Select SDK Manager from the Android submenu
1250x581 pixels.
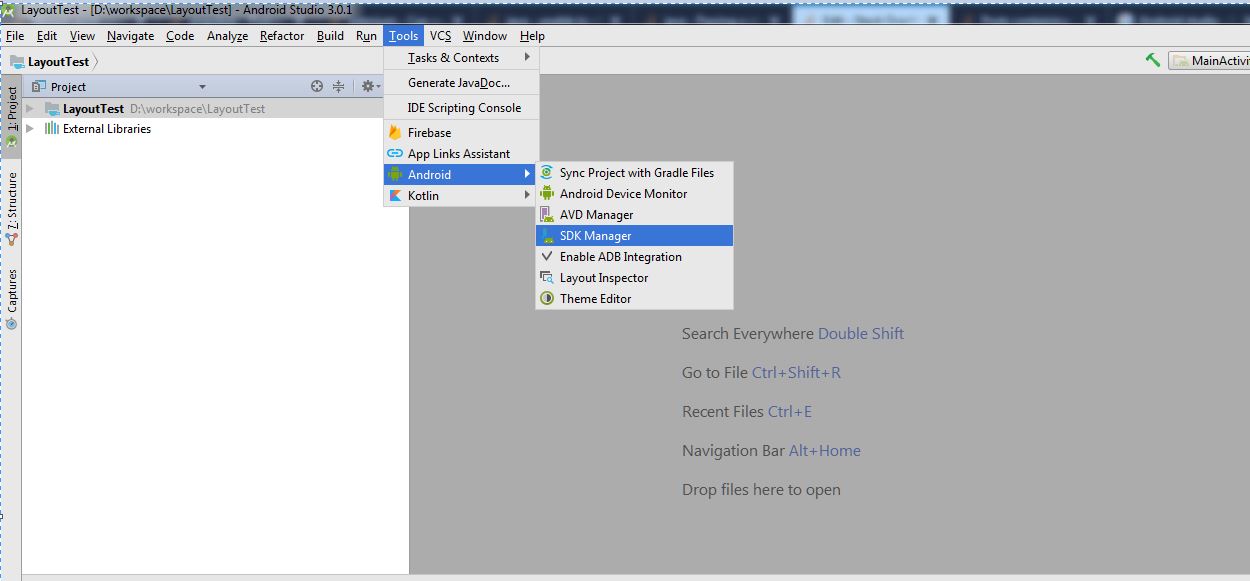coord(595,236)
